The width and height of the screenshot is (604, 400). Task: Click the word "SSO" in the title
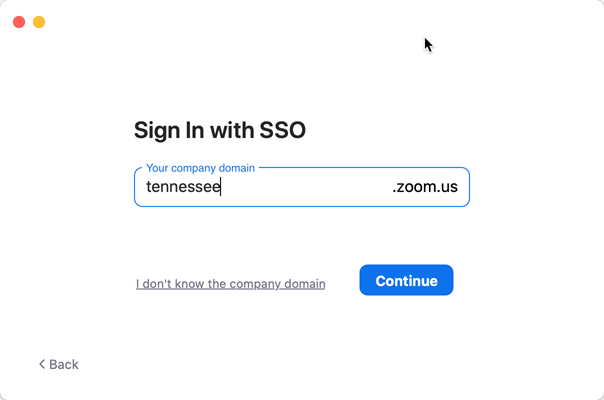click(x=282, y=130)
